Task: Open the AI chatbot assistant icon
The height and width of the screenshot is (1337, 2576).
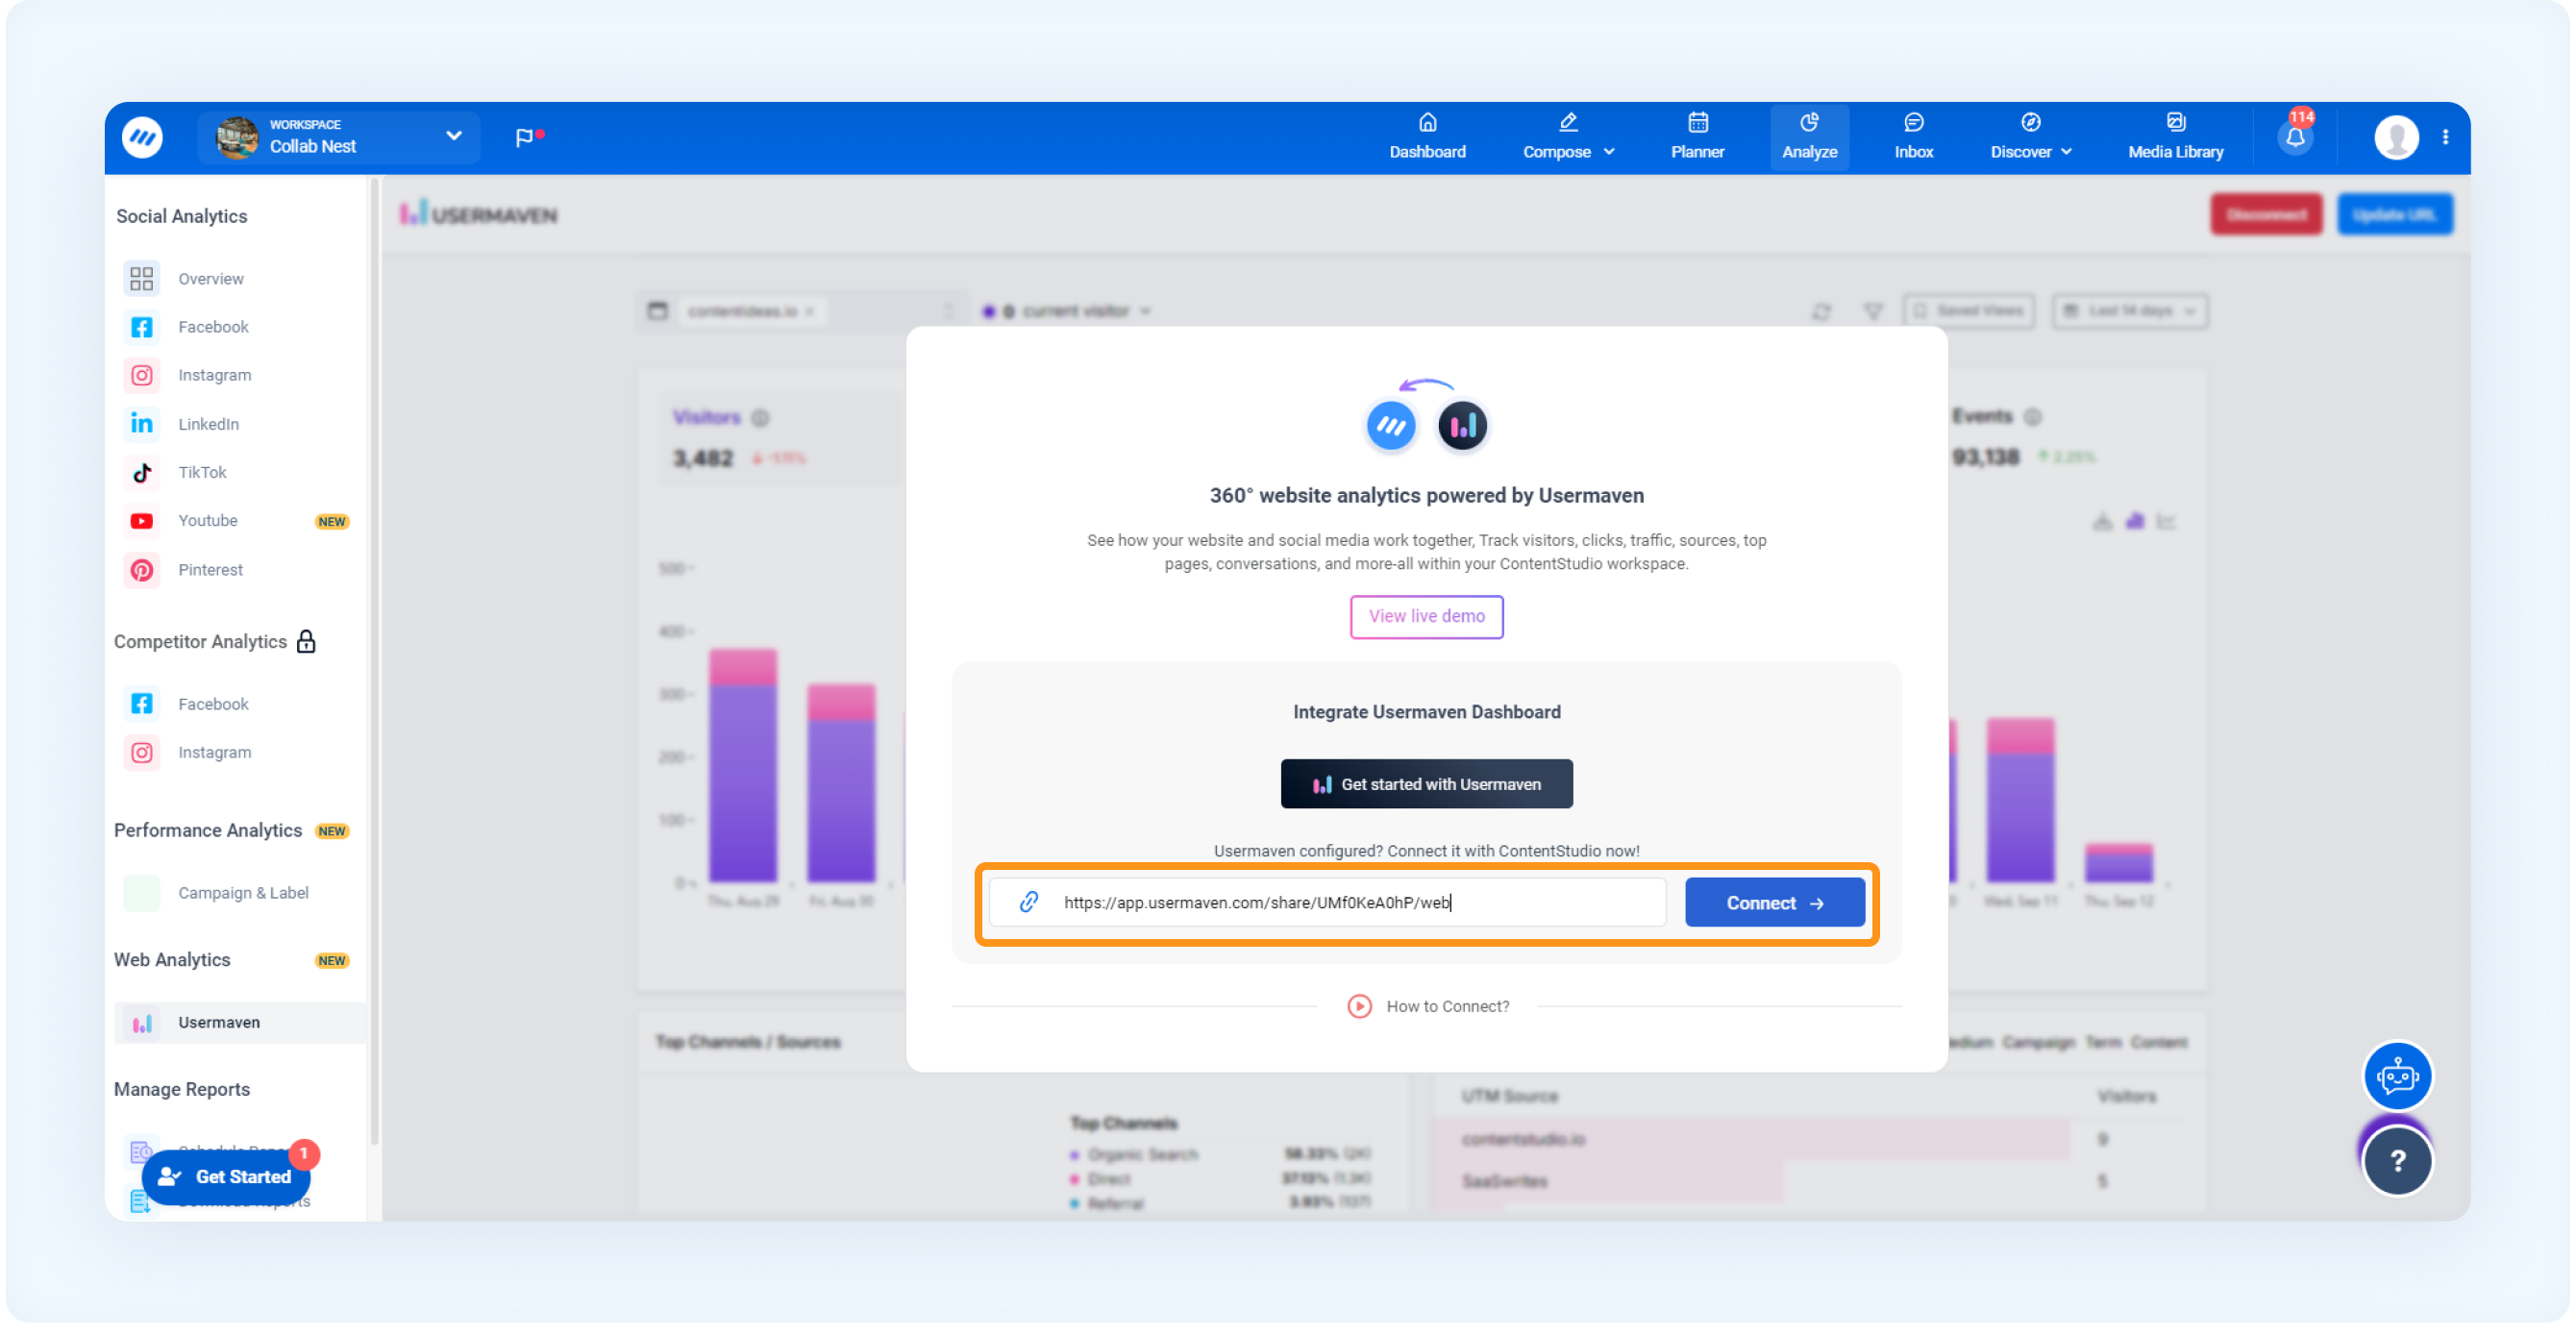Action: click(x=2397, y=1077)
